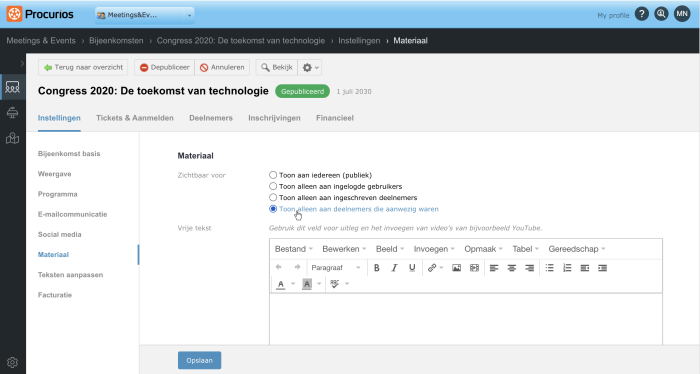The height and width of the screenshot is (374, 700).
Task: Save with the Opslaan button
Action: tap(199, 360)
